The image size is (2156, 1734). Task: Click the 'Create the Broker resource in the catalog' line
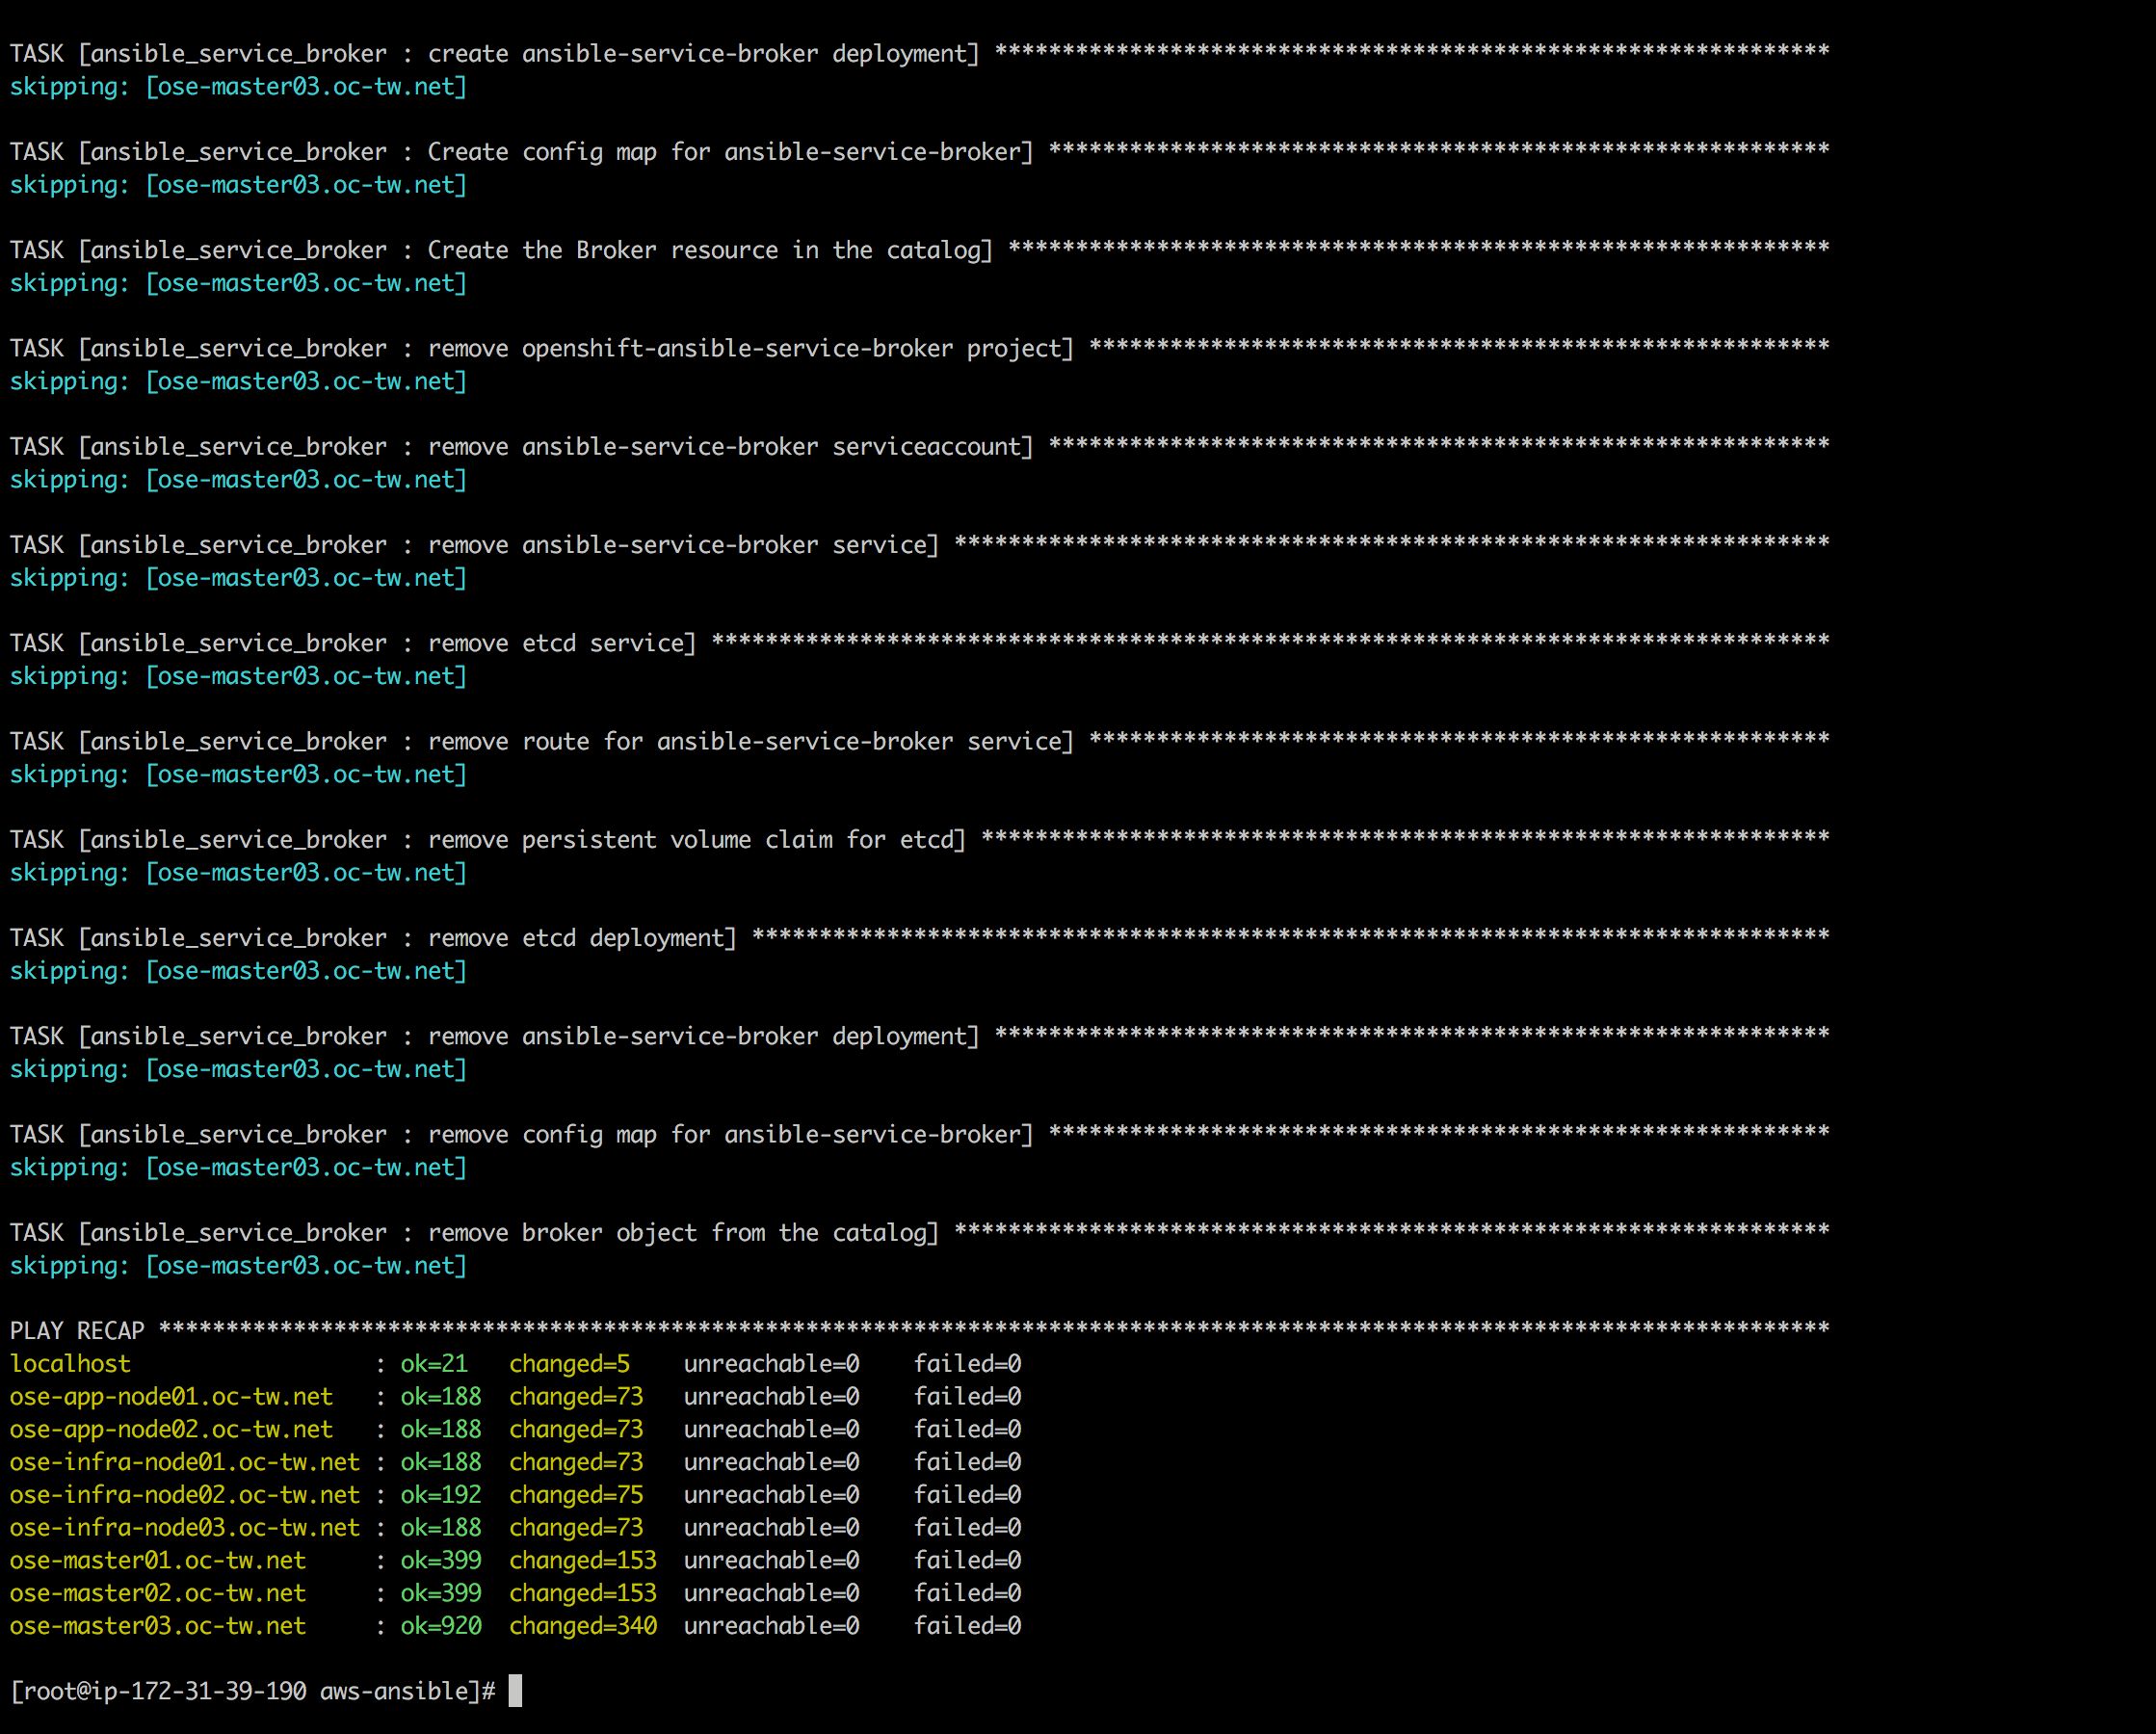click(920, 249)
